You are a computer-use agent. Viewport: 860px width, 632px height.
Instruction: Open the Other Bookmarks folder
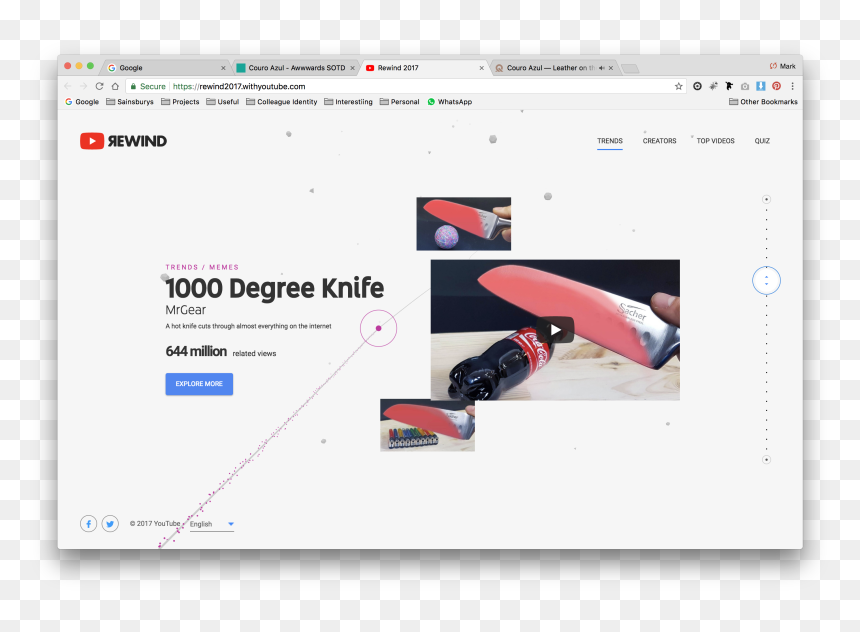pos(763,101)
